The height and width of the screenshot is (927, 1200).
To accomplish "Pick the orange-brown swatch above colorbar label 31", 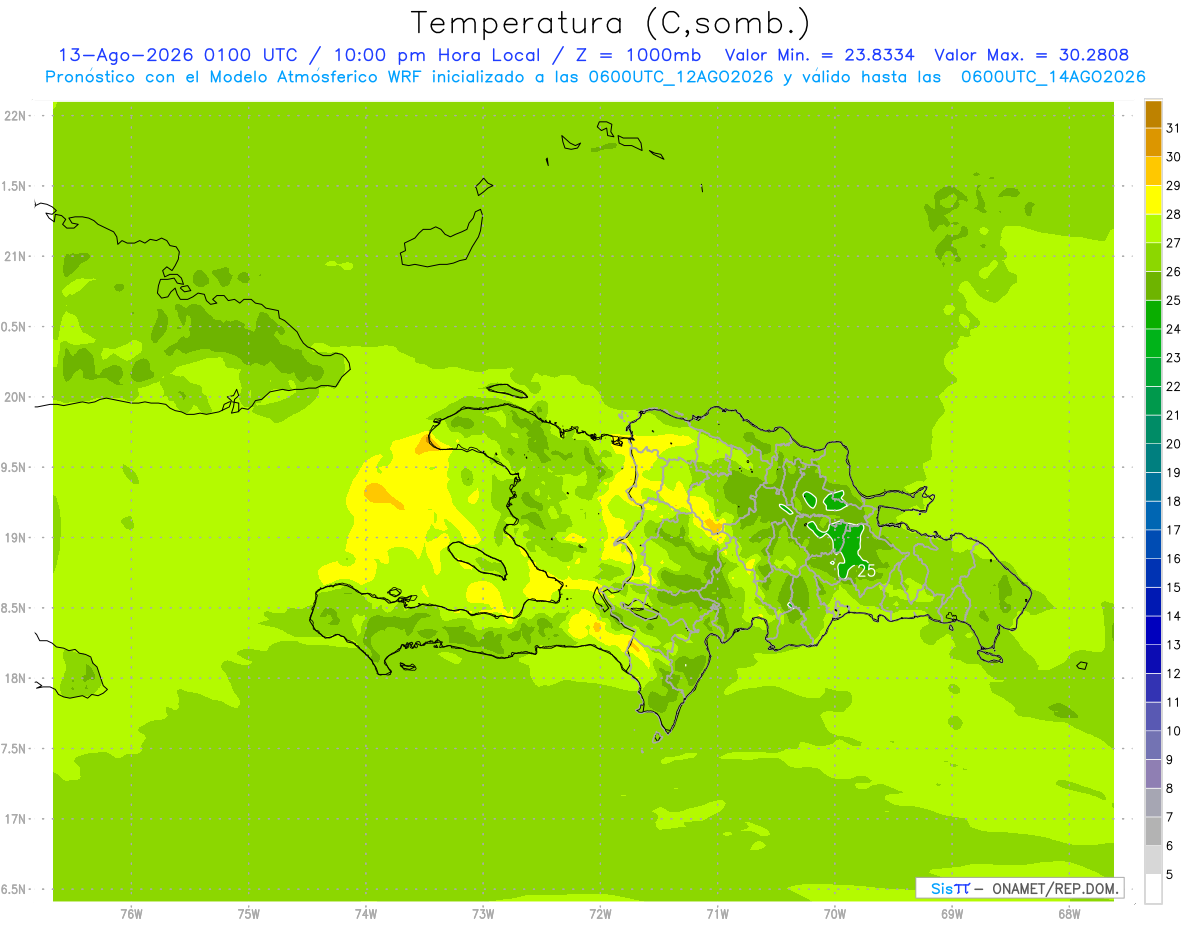I will [x=1153, y=115].
